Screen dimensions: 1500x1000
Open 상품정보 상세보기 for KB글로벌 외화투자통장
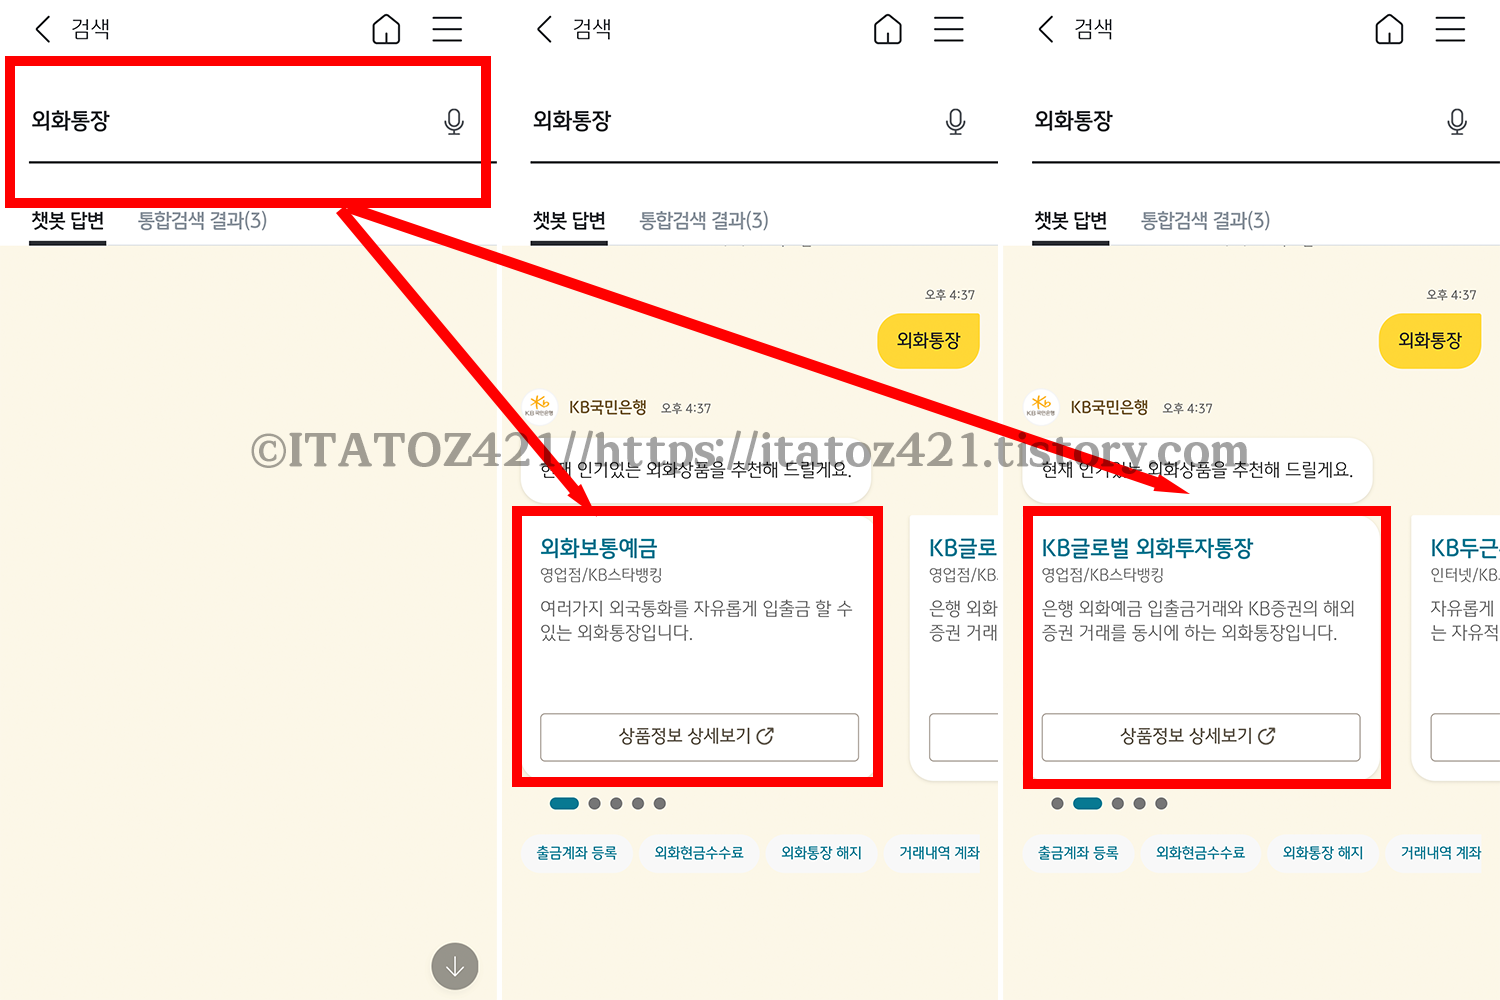(x=1201, y=737)
